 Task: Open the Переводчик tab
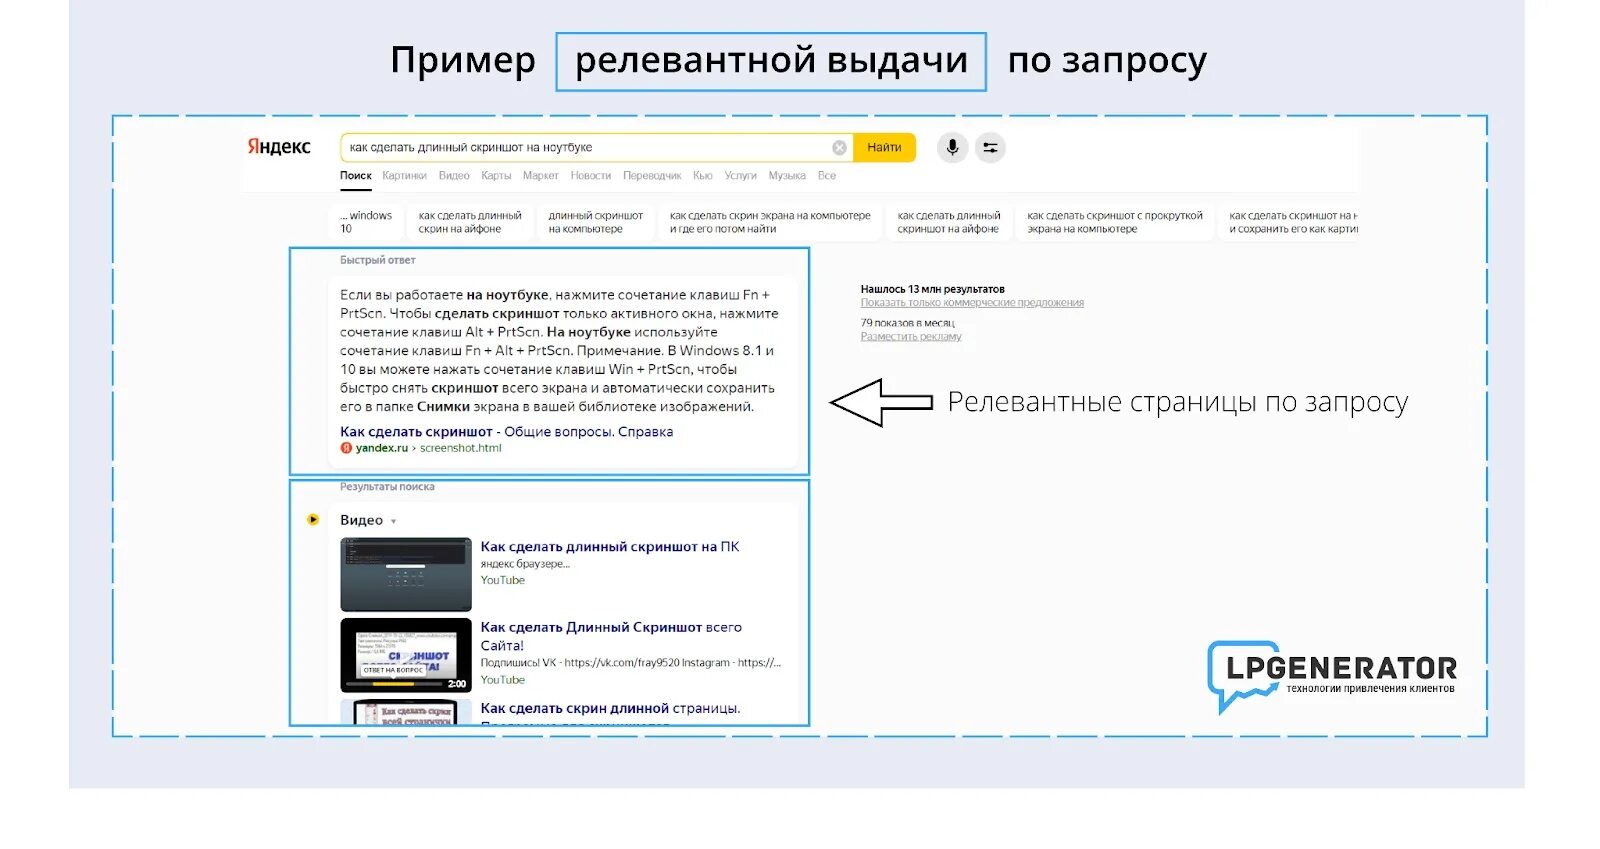(652, 176)
